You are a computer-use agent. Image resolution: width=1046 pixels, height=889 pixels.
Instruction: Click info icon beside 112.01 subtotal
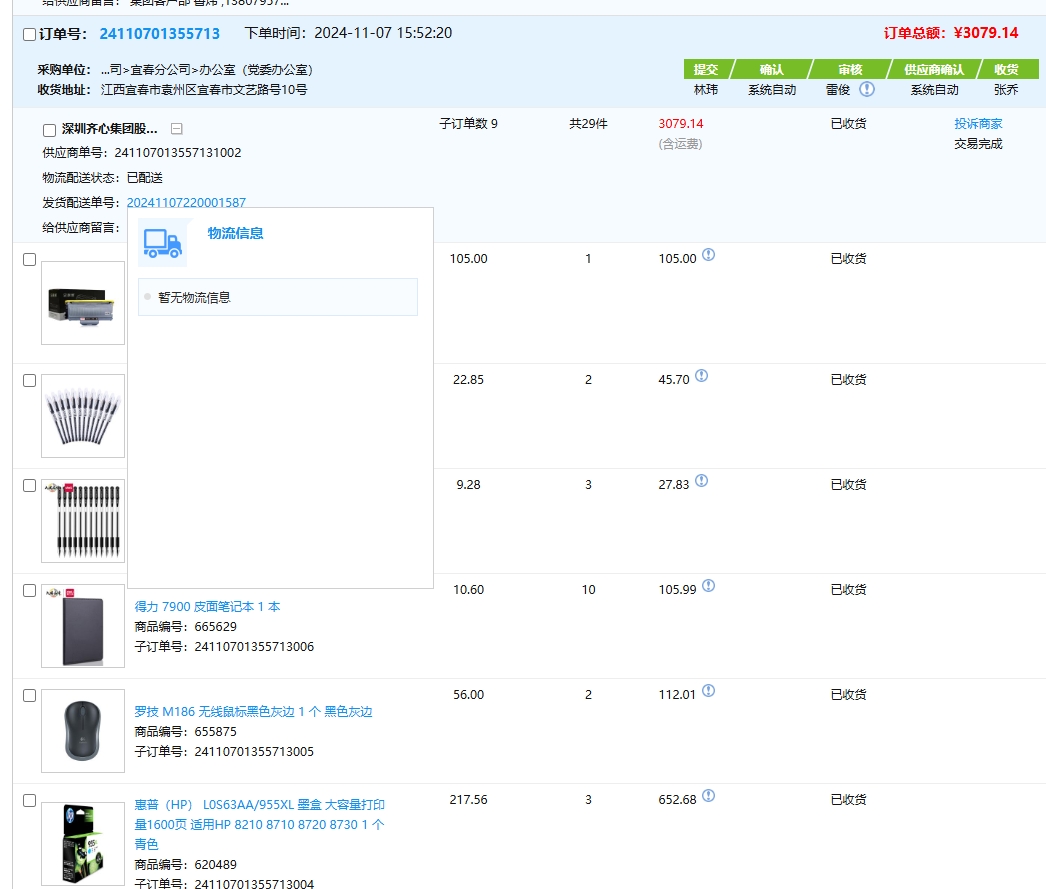click(708, 691)
